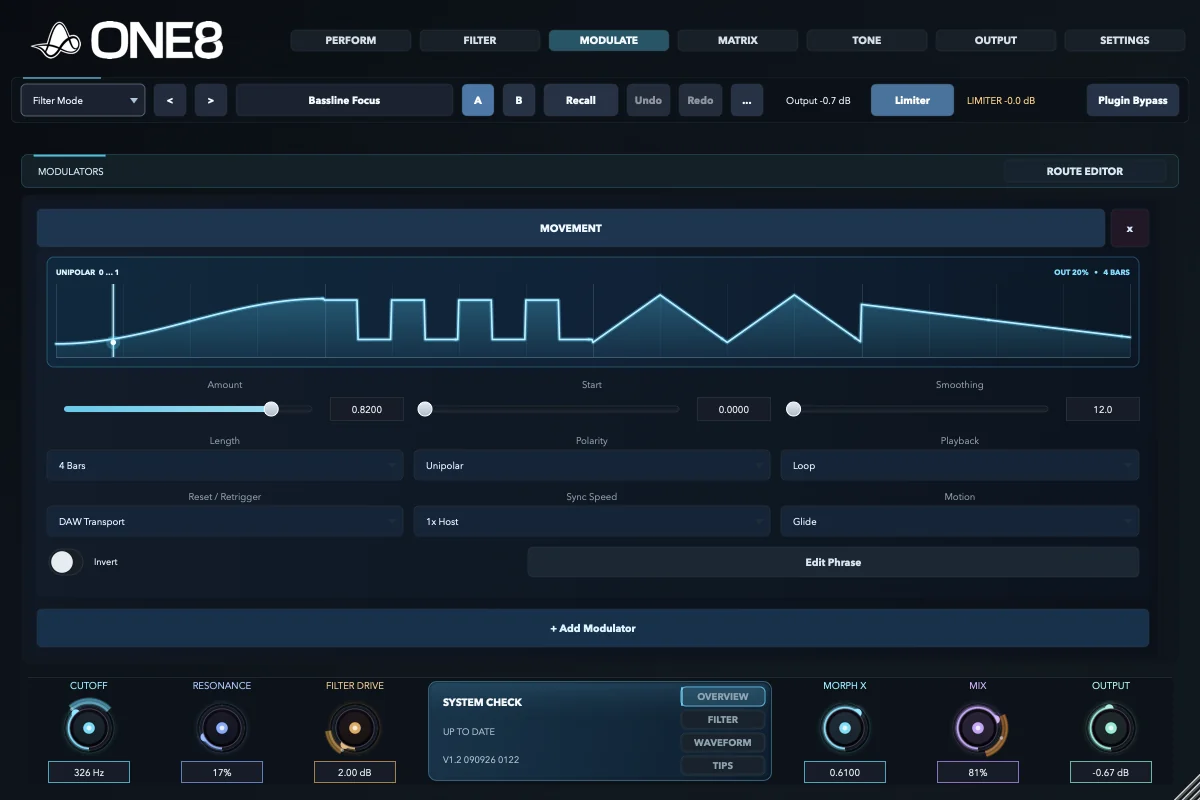Click the Recall button
Viewport: 1200px width, 800px height.
[x=581, y=100]
